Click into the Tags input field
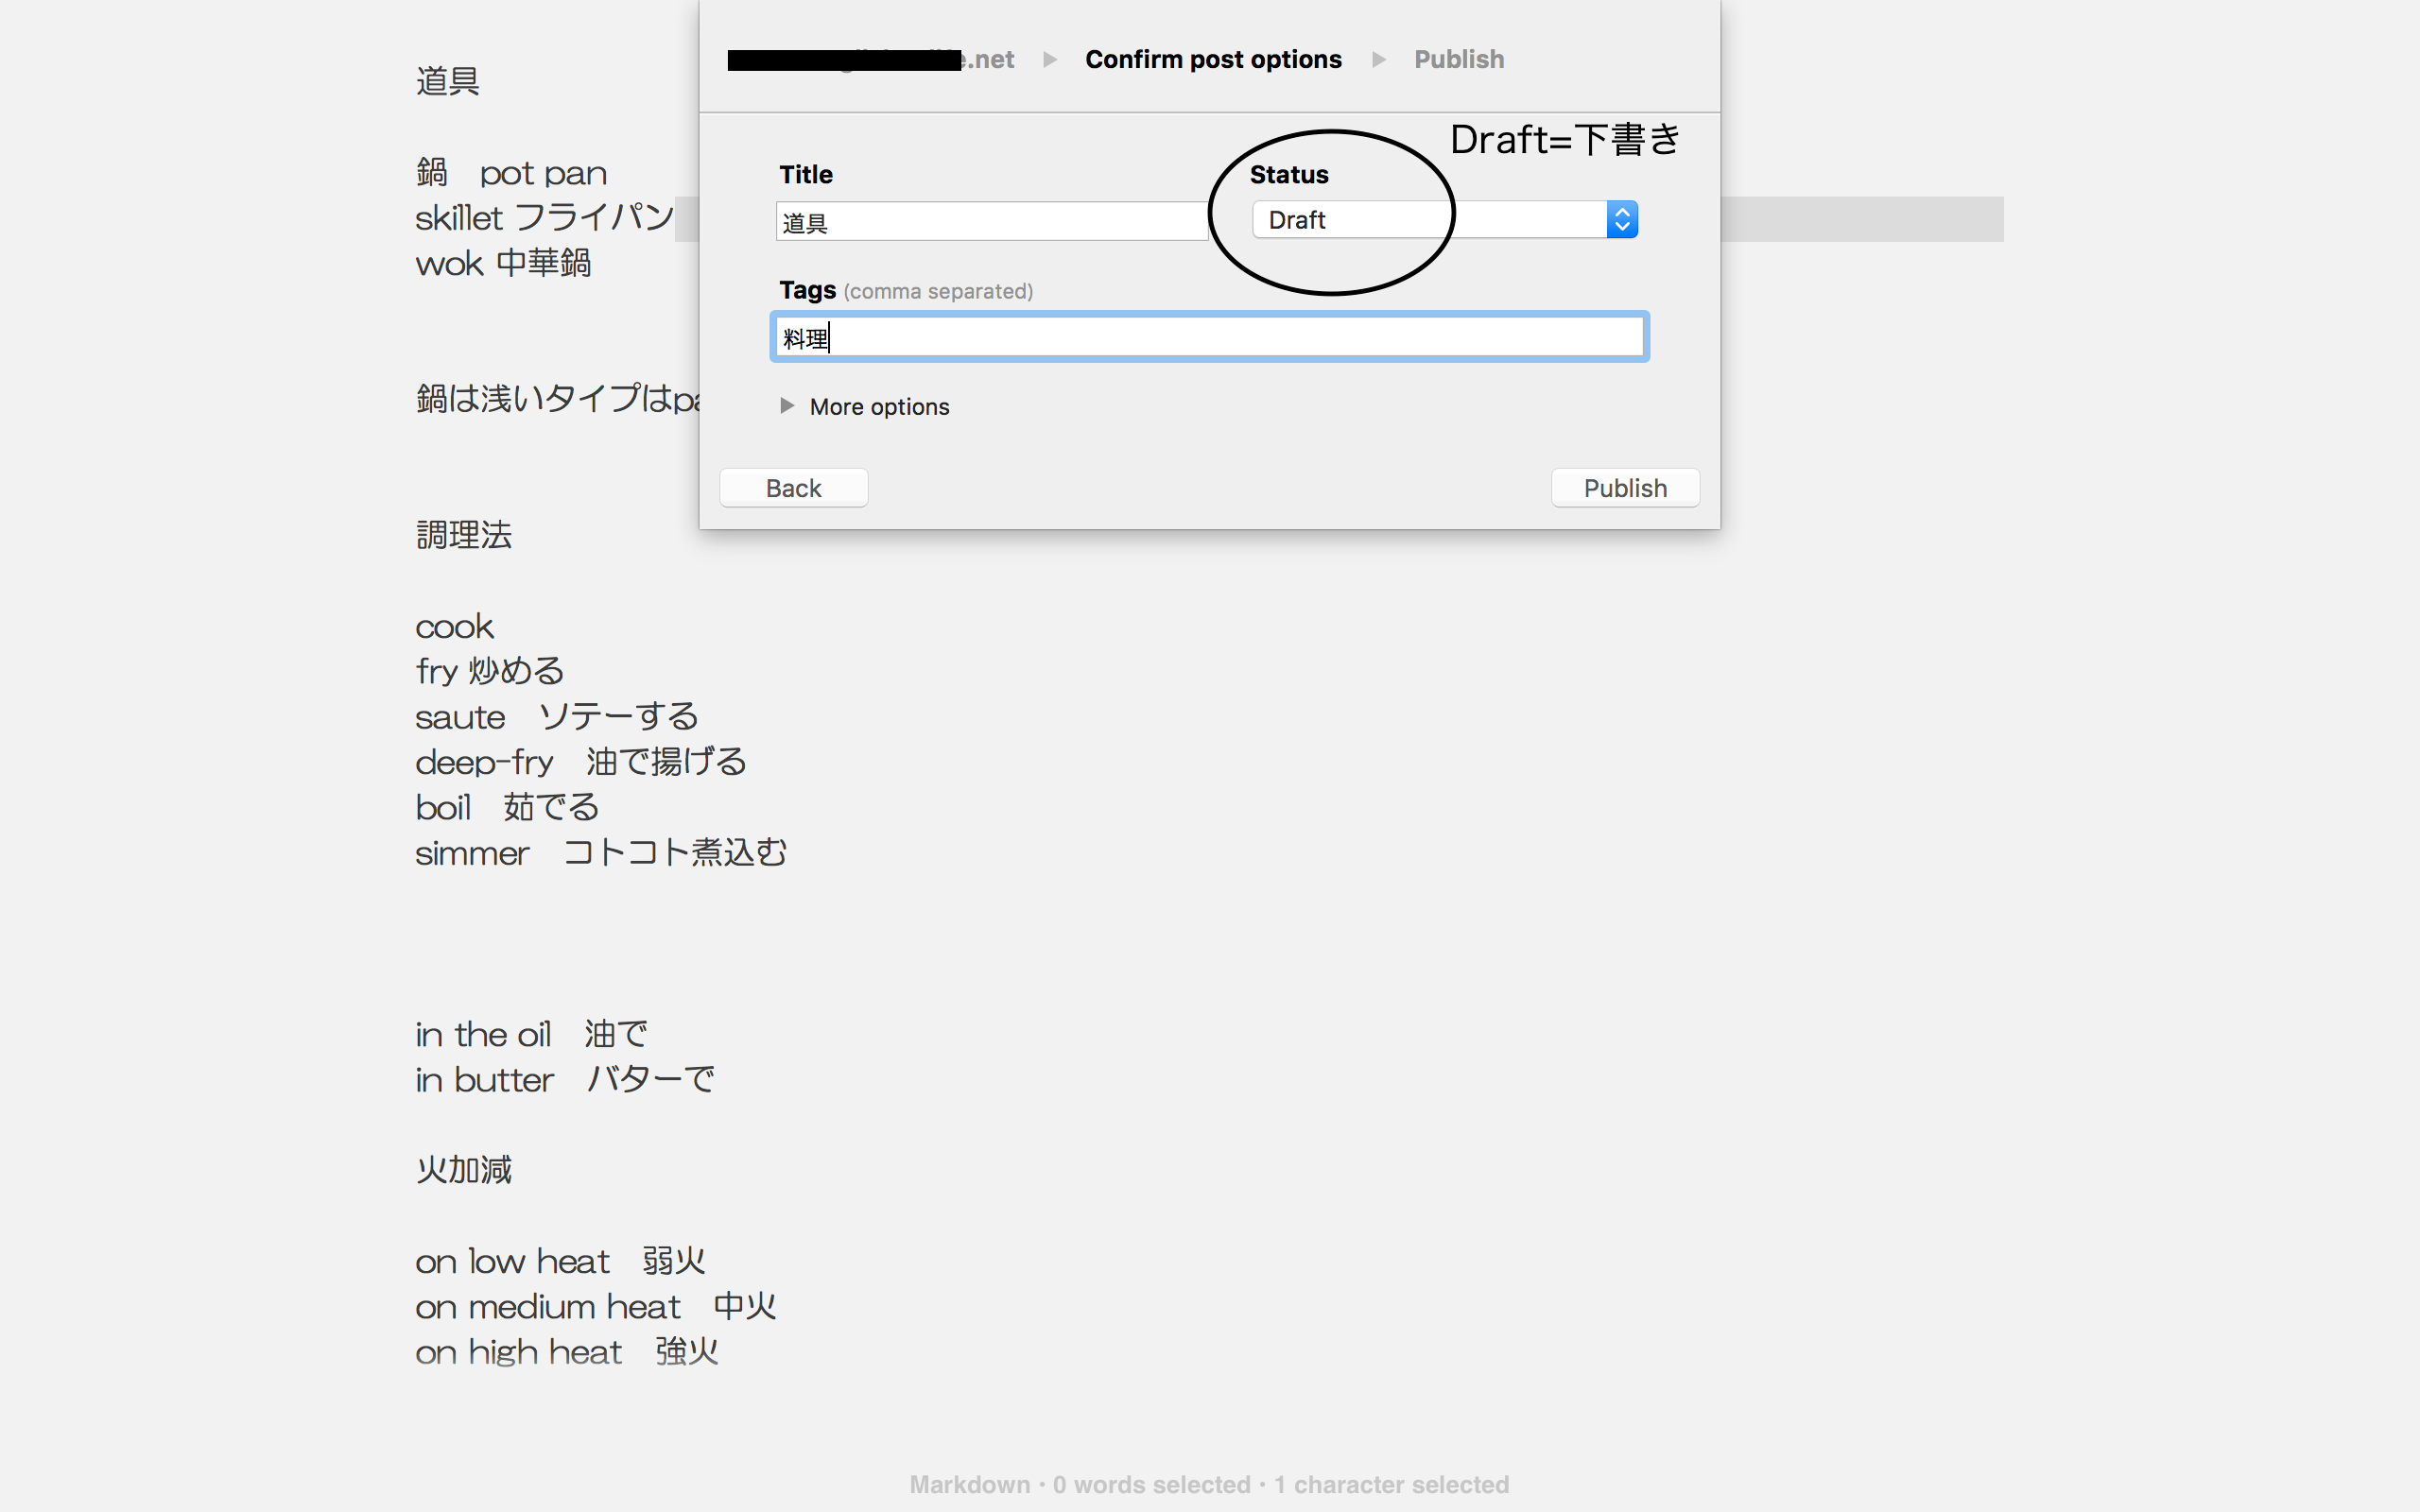 coord(1208,338)
